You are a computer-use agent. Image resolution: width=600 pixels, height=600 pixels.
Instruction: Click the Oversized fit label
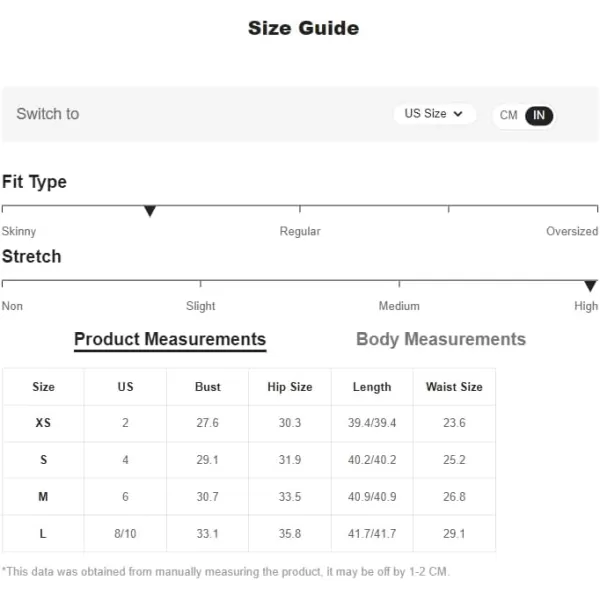(x=572, y=231)
